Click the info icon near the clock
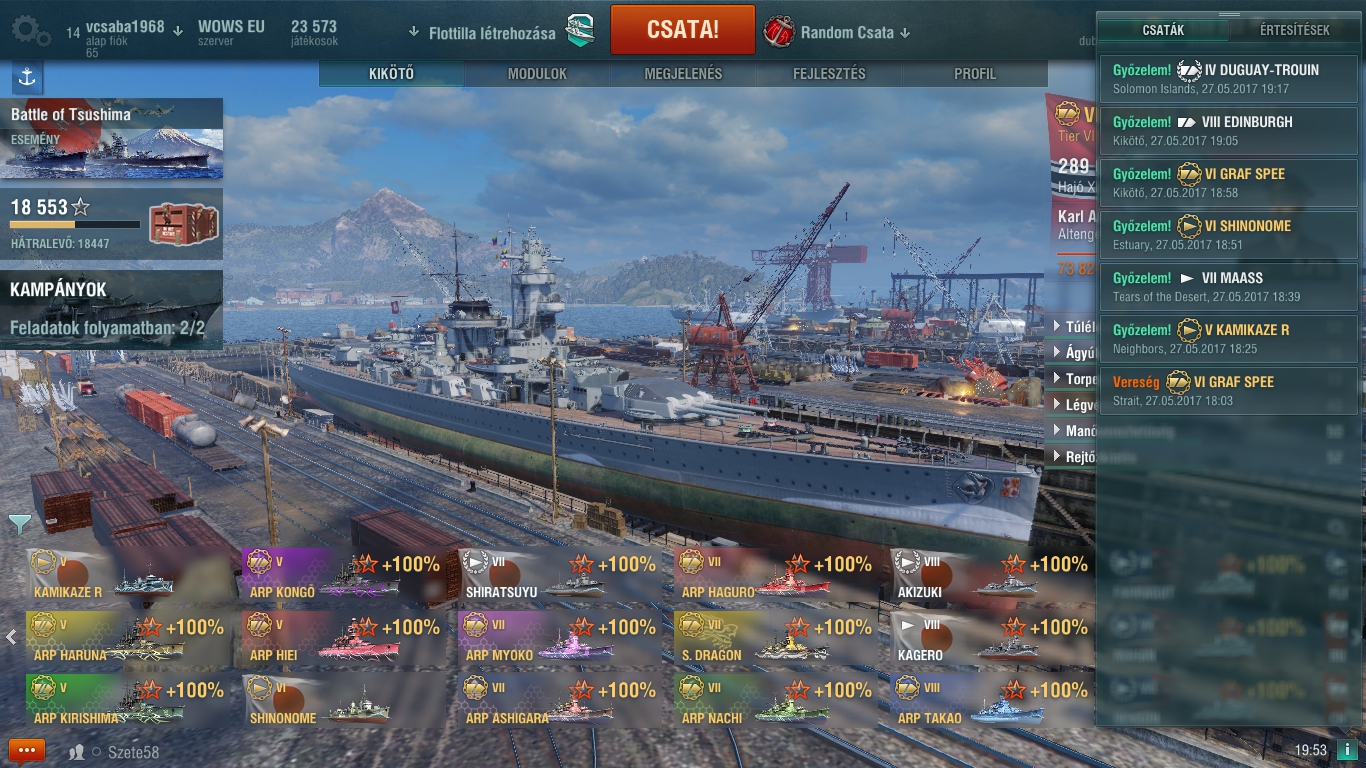 pos(1346,750)
